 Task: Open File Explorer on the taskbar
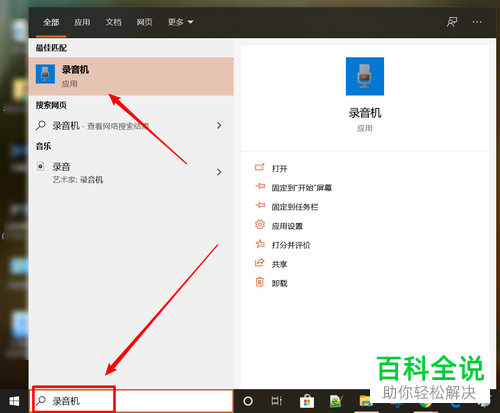coord(365,401)
